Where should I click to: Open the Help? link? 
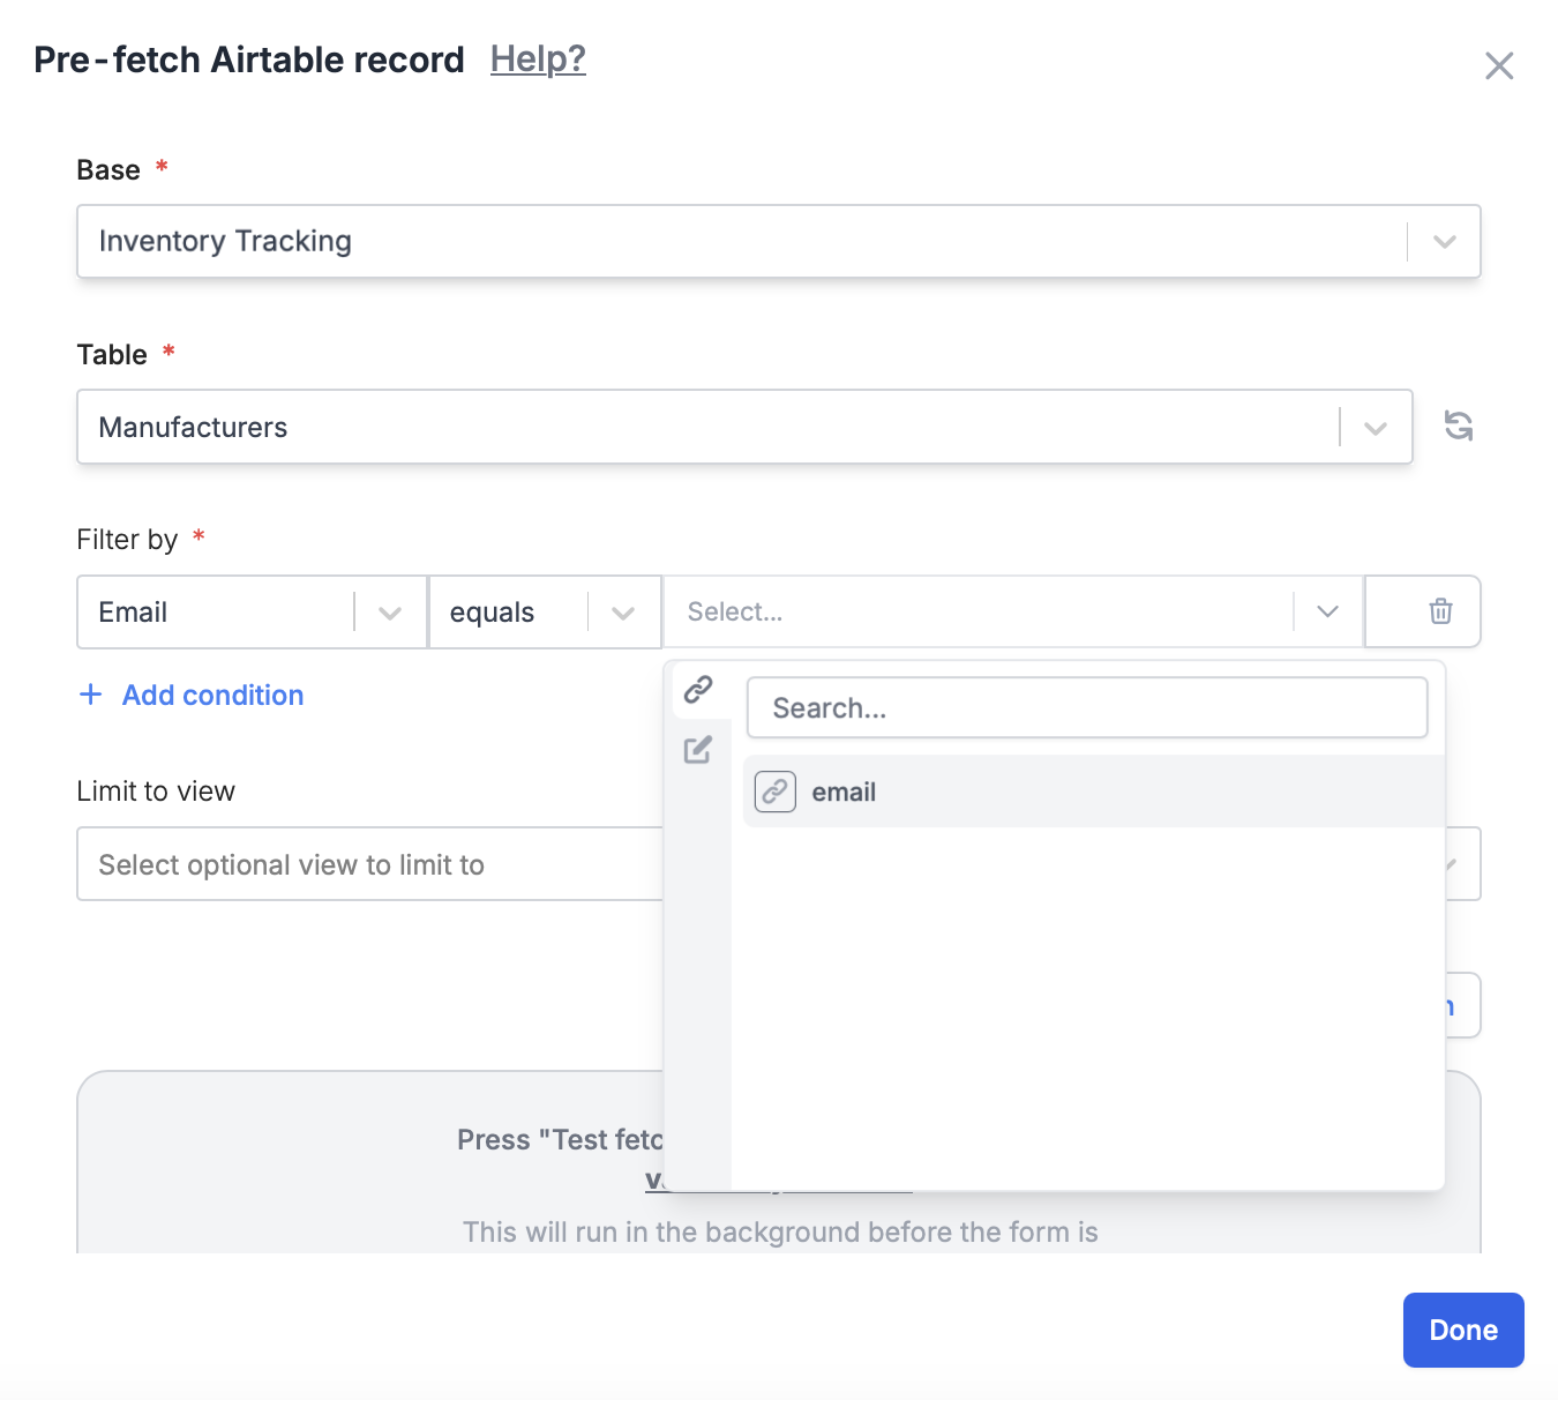click(x=537, y=59)
